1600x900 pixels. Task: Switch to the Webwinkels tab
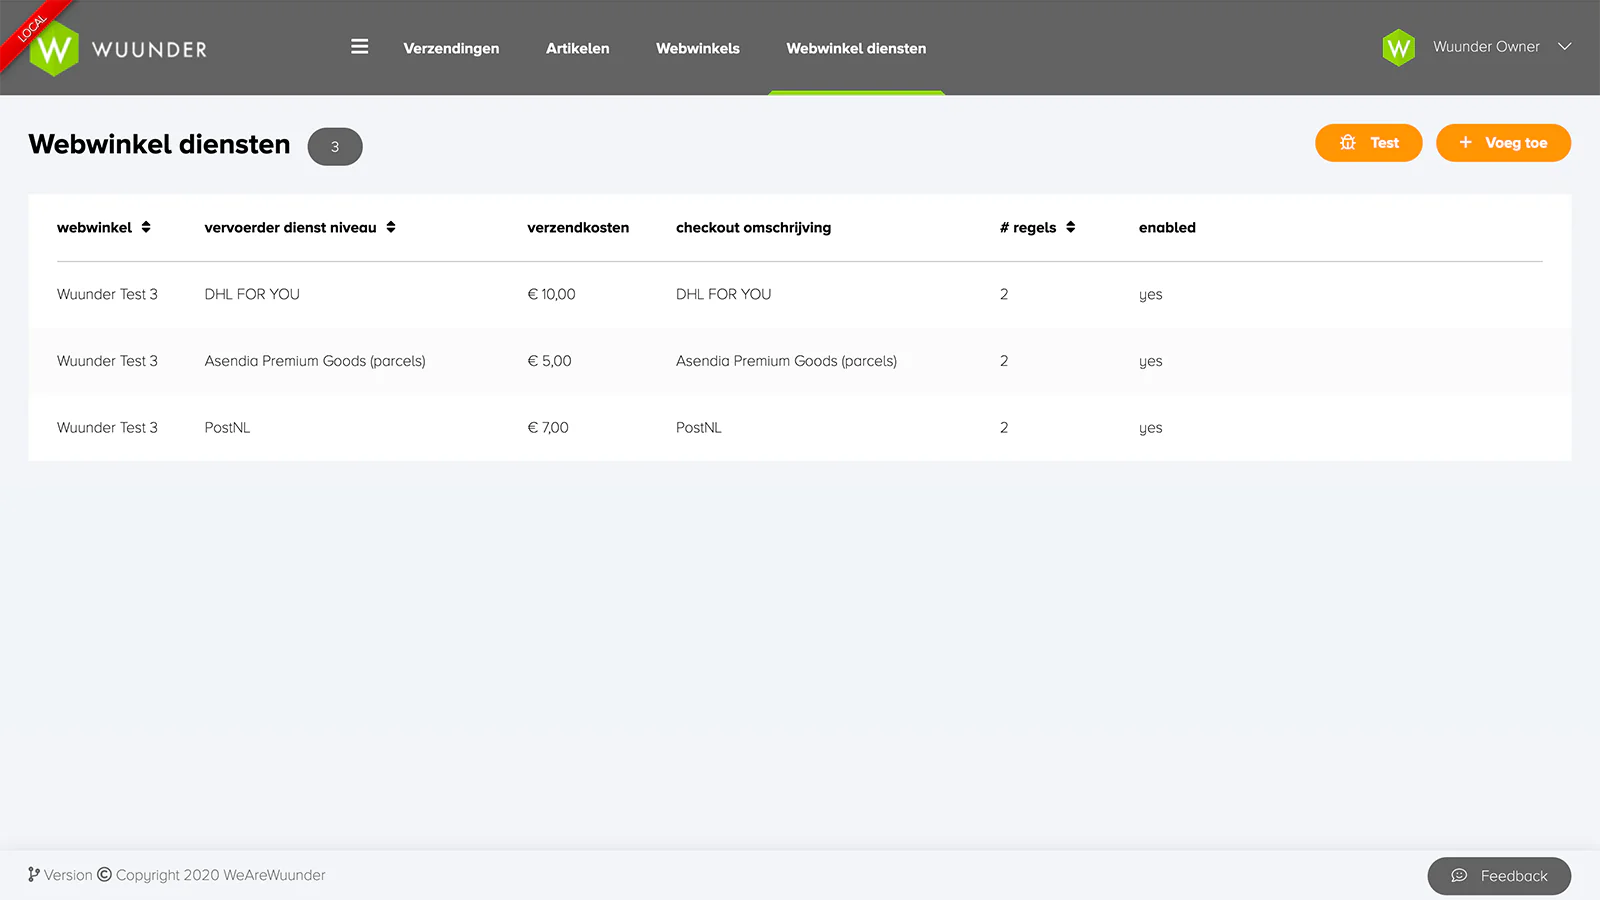(698, 48)
